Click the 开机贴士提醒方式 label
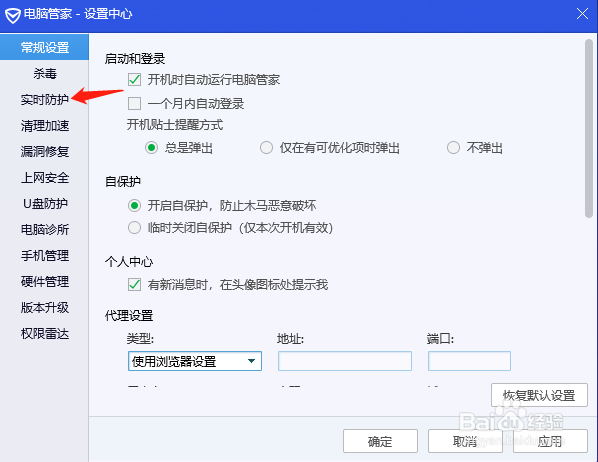Image resolution: width=598 pixels, height=462 pixels. tap(175, 125)
